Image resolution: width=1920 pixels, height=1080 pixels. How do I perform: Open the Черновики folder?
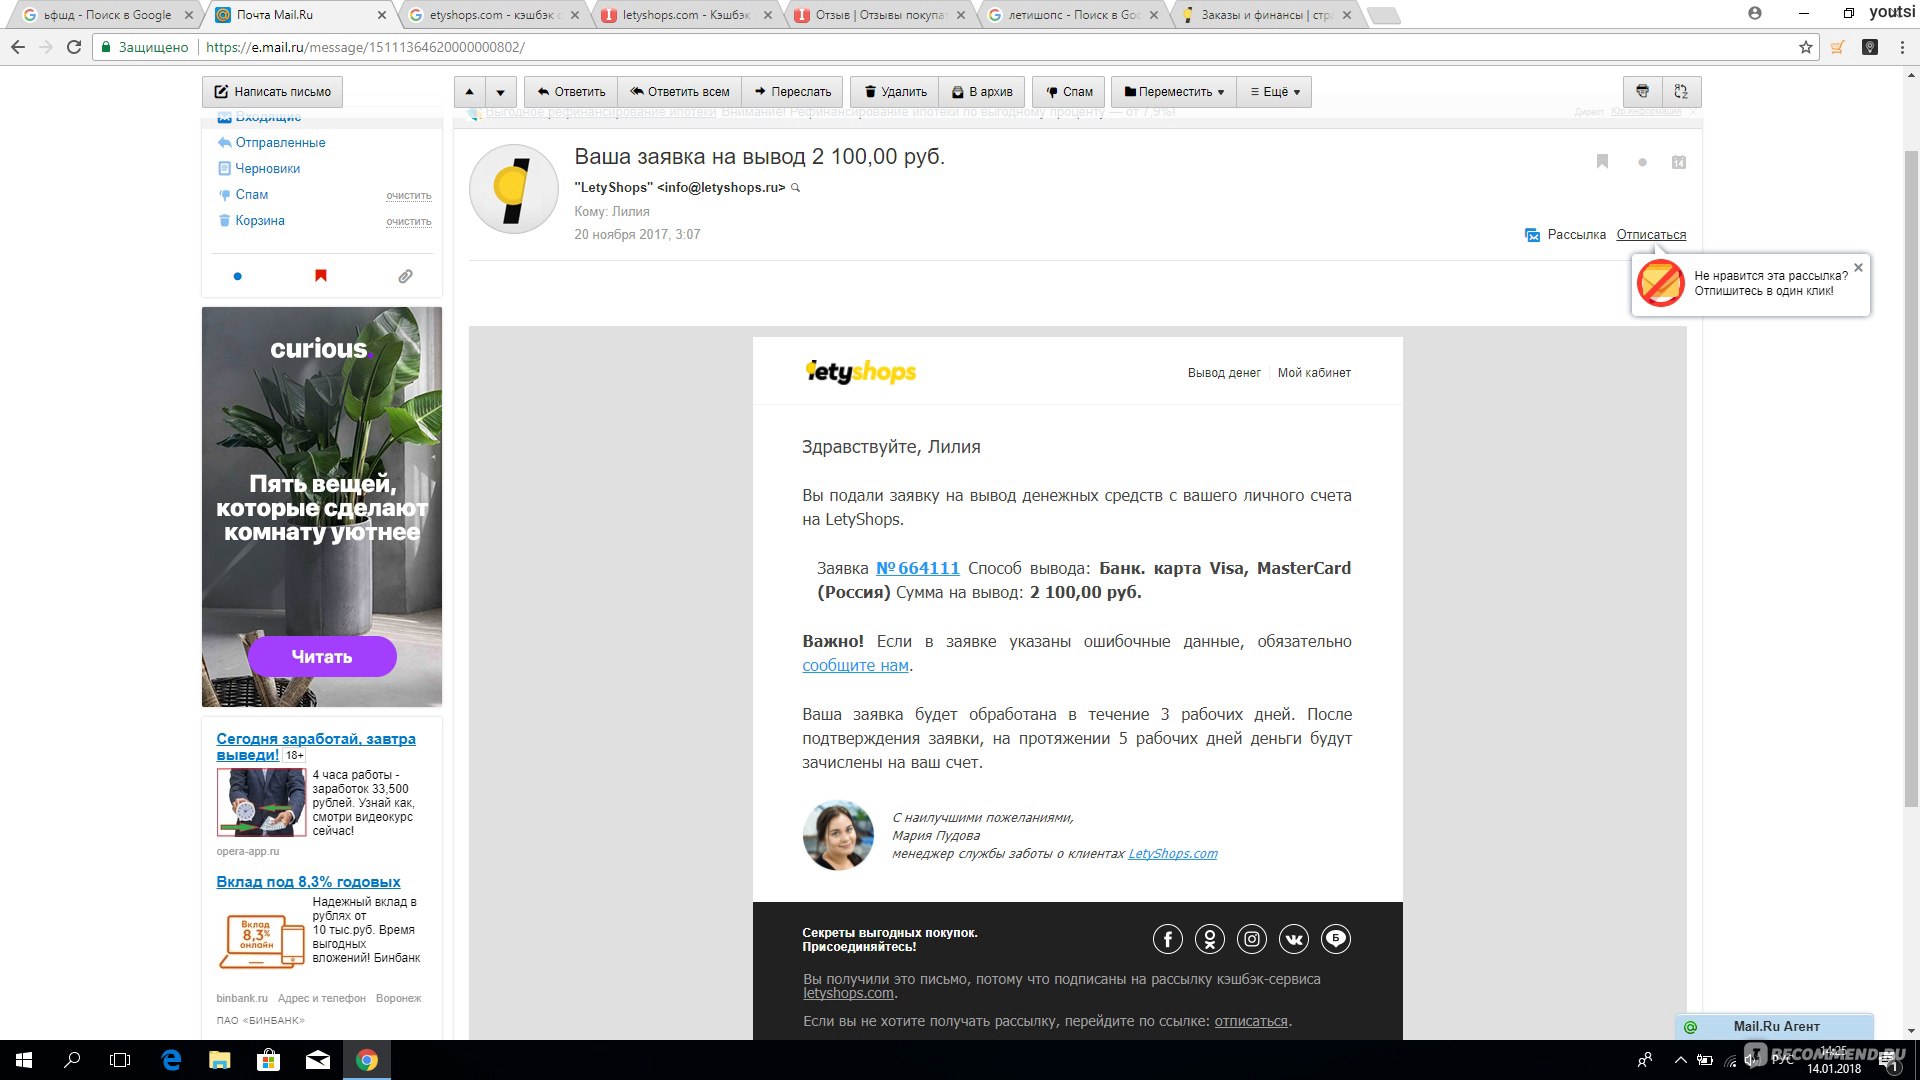click(x=268, y=169)
